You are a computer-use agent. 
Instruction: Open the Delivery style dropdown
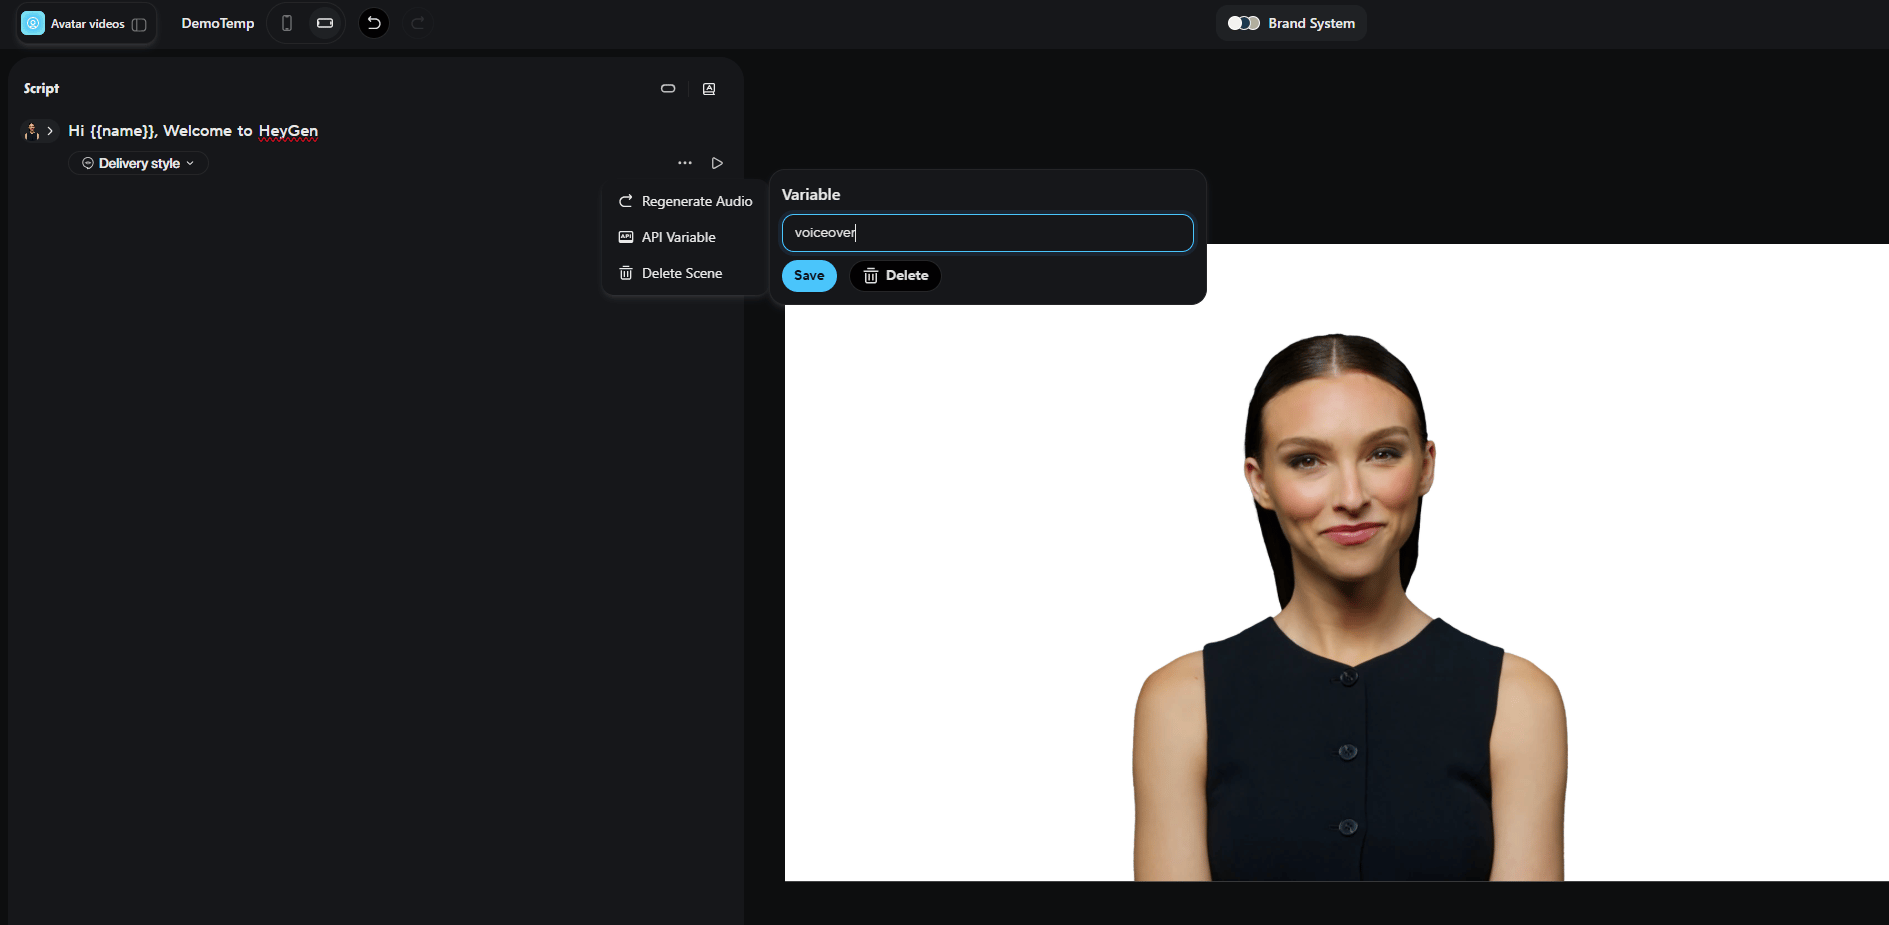138,163
